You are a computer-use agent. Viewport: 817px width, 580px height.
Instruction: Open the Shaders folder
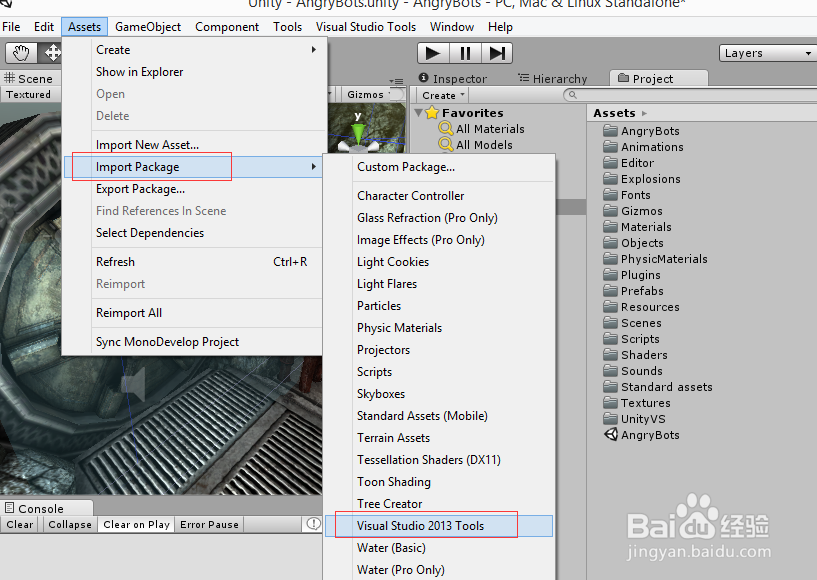[x=636, y=355]
